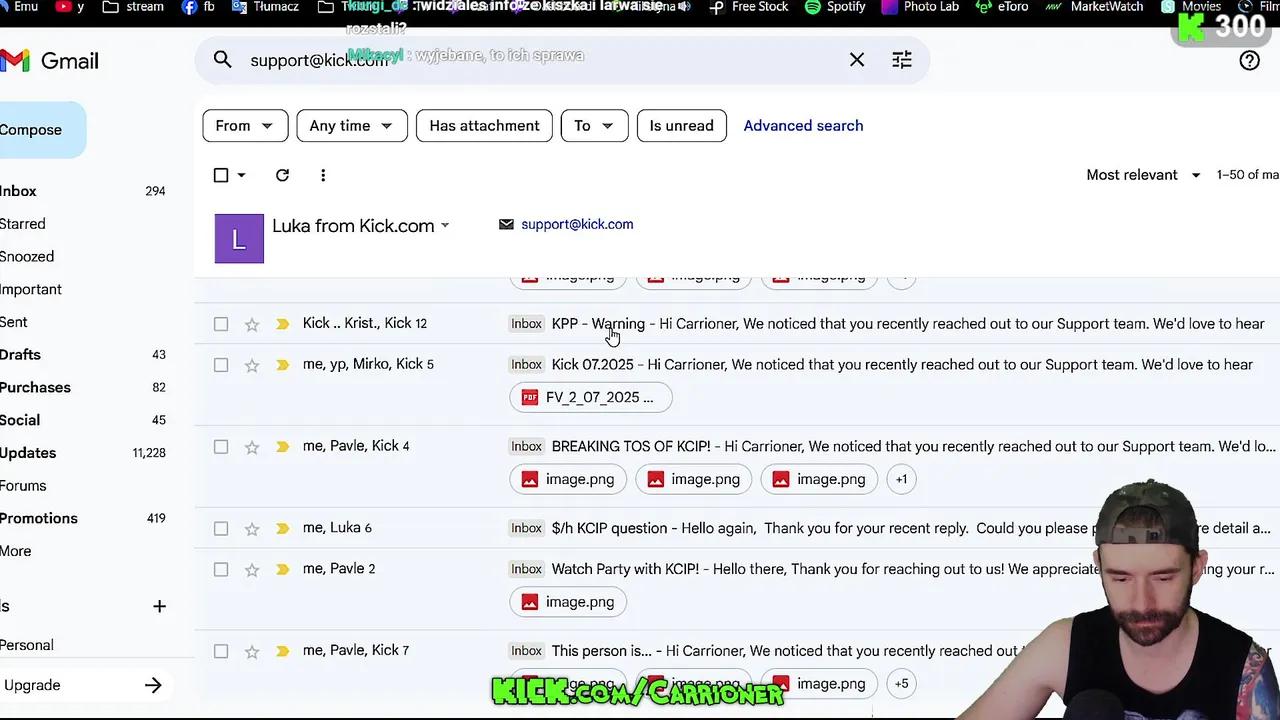Add a new label with plus icon
The width and height of the screenshot is (1280, 720).
pos(159,606)
